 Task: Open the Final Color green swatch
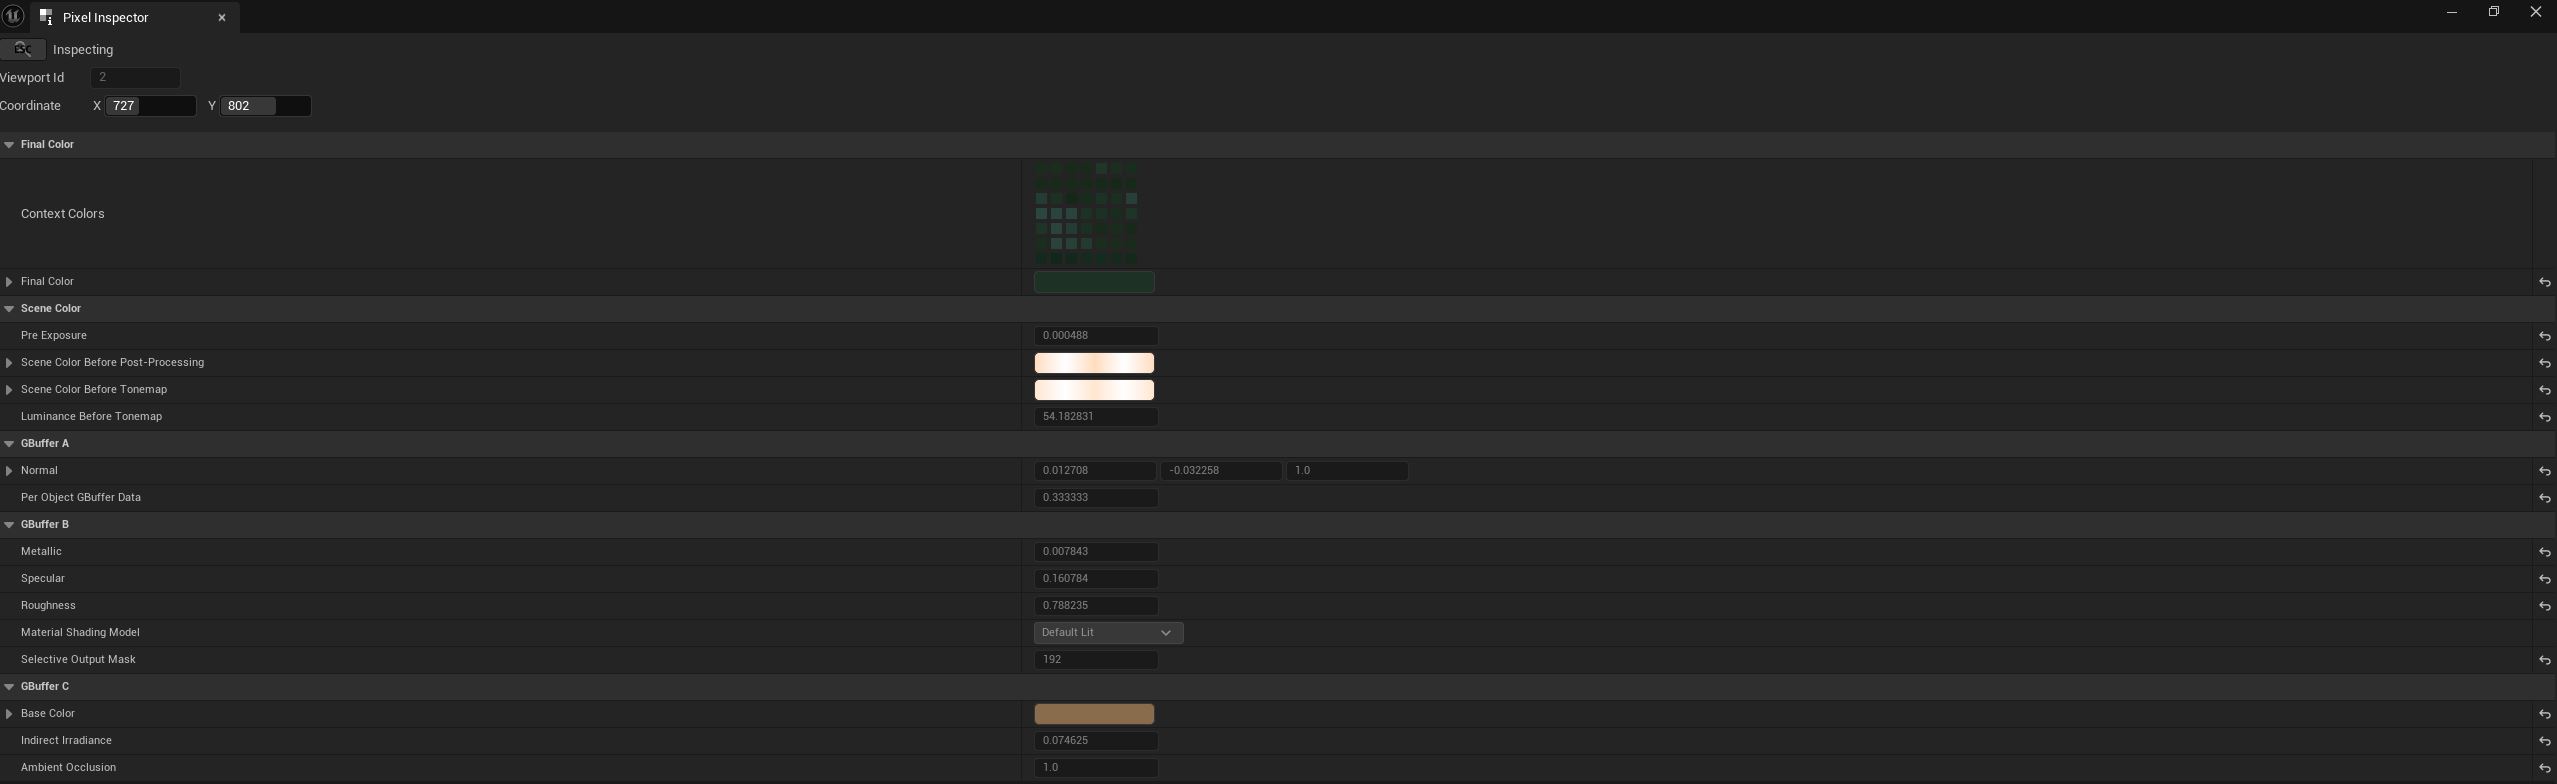pos(1094,282)
